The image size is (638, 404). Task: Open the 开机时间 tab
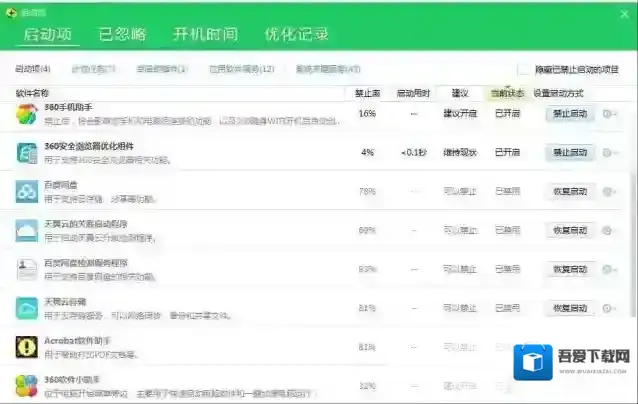point(205,35)
